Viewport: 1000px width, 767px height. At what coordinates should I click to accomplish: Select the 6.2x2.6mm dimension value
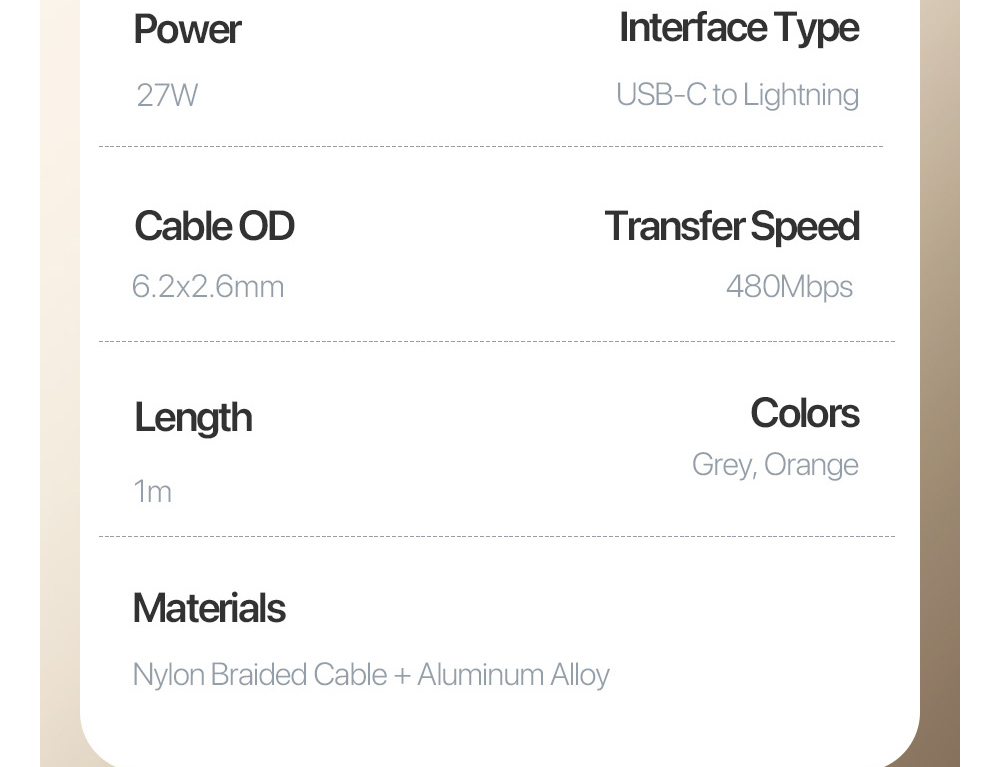[x=208, y=287]
